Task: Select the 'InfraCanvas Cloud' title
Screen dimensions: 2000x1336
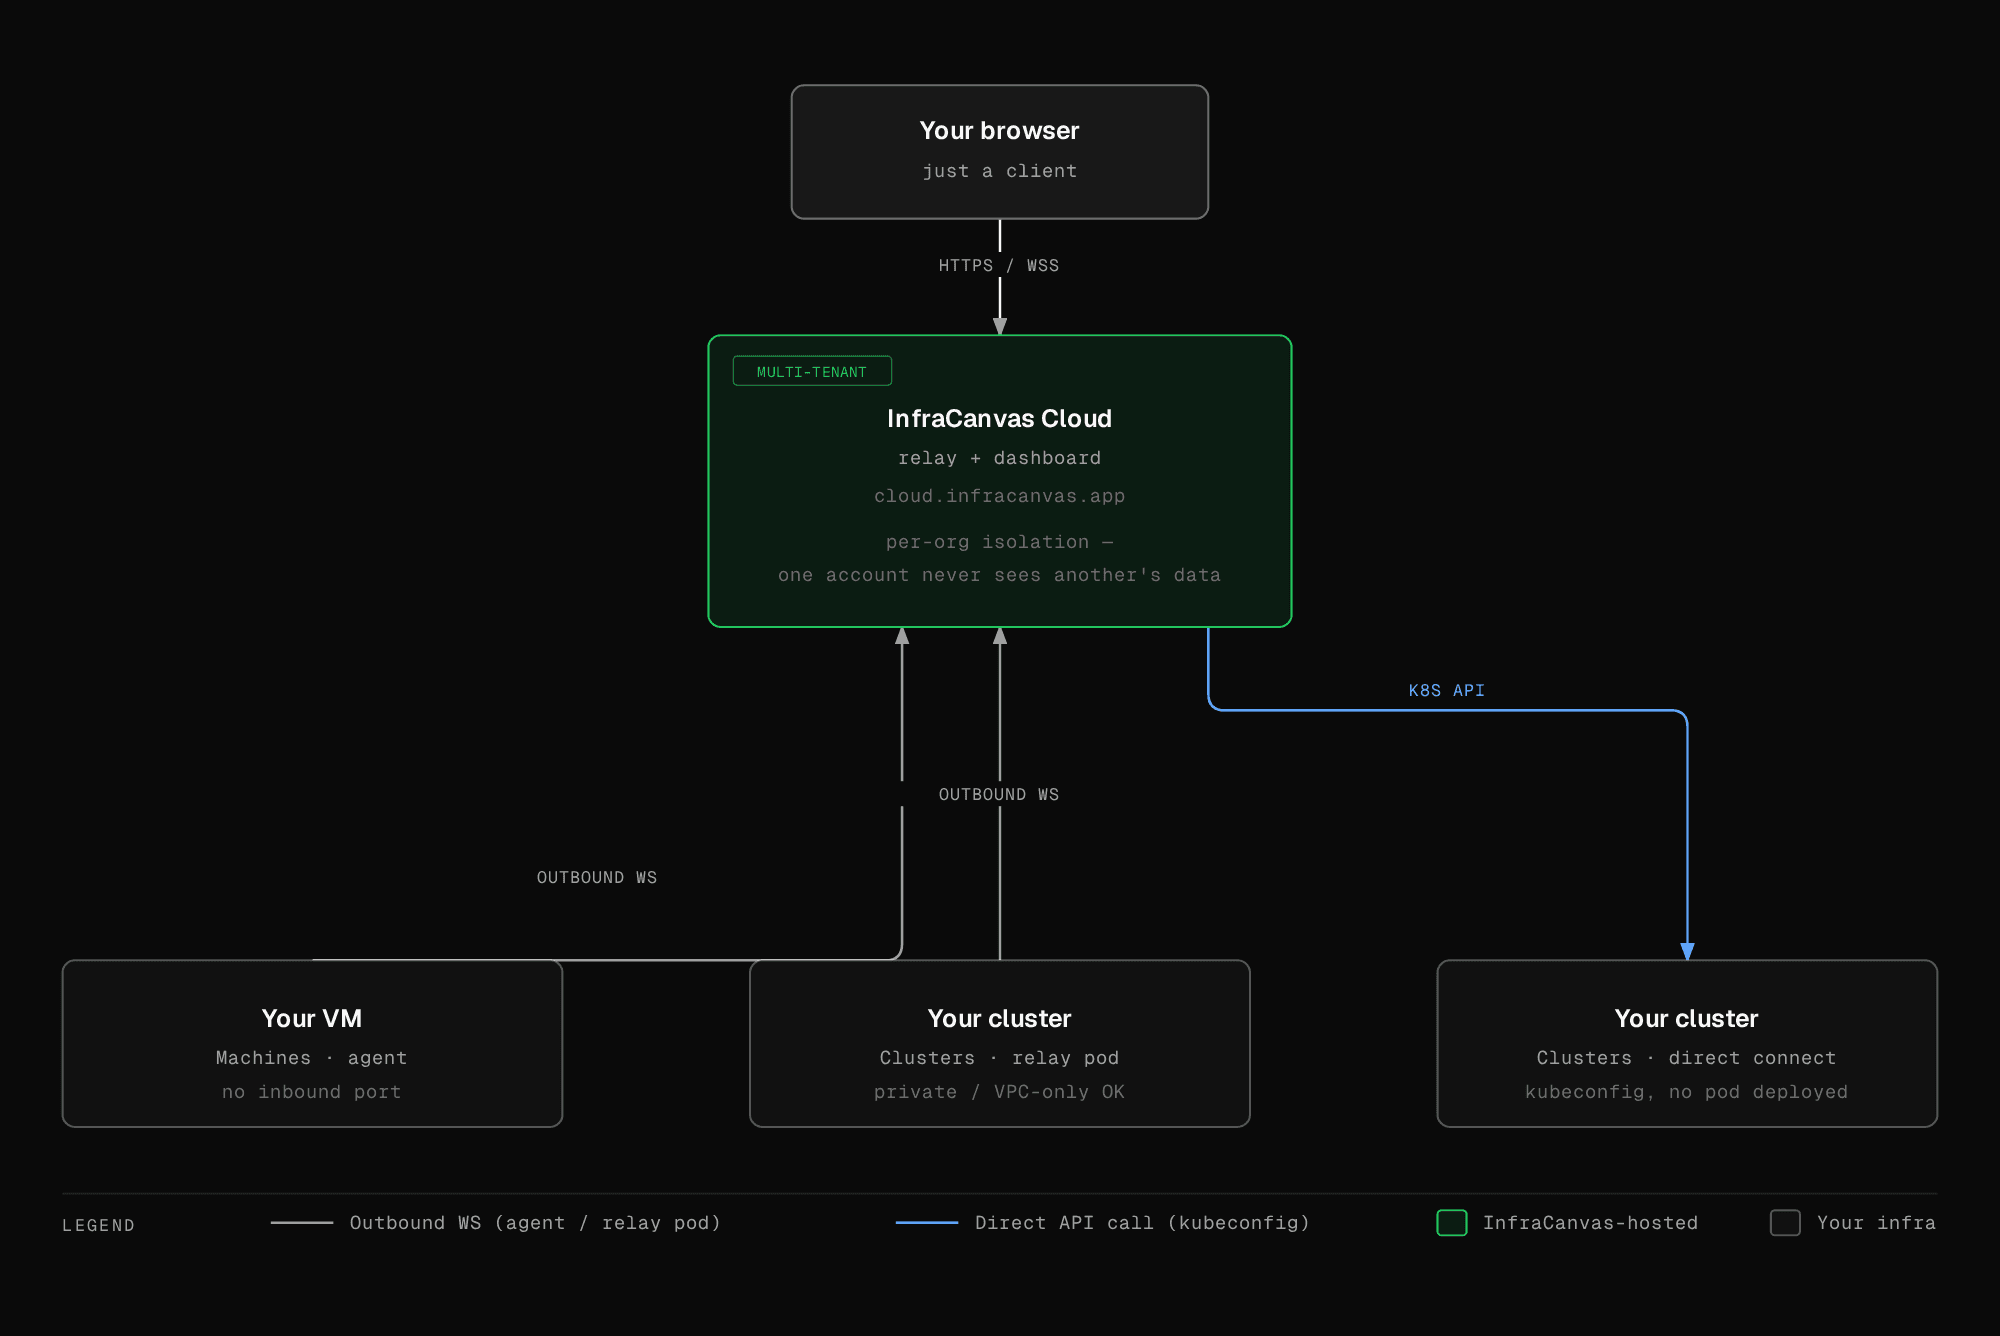Action: (999, 418)
